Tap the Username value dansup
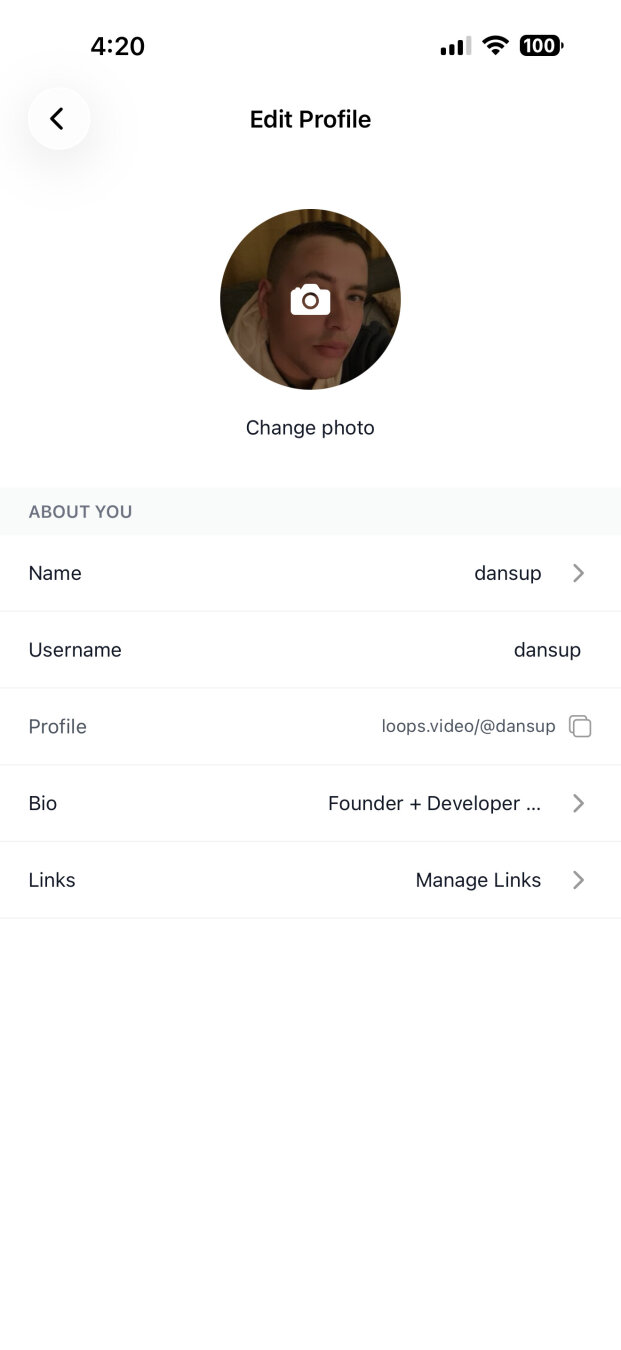Viewport: 621px width, 1350px height. click(x=547, y=650)
